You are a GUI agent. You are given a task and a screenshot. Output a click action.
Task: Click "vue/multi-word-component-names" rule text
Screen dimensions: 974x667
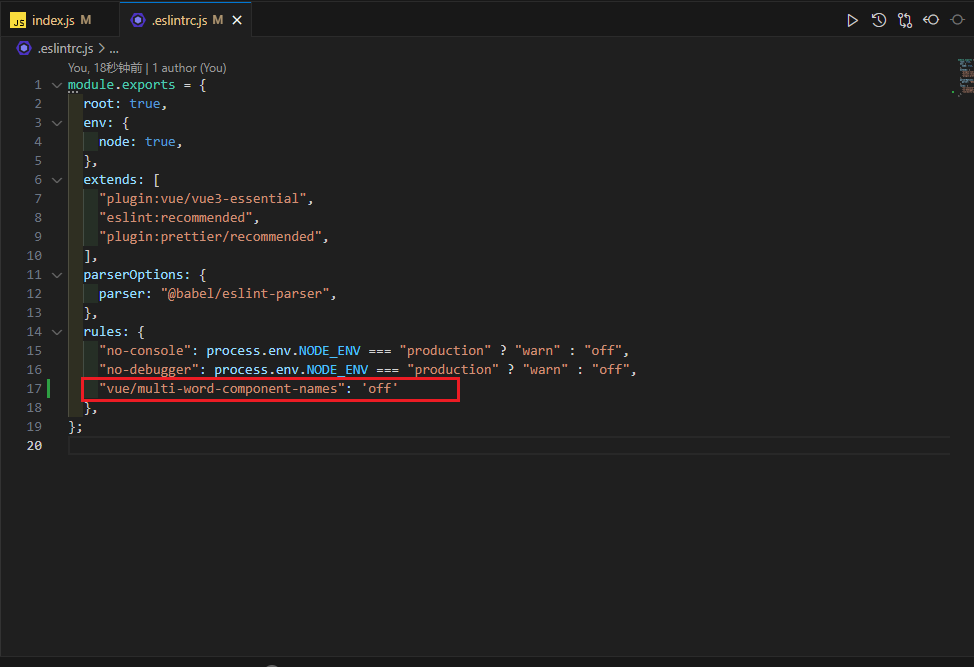(222, 389)
